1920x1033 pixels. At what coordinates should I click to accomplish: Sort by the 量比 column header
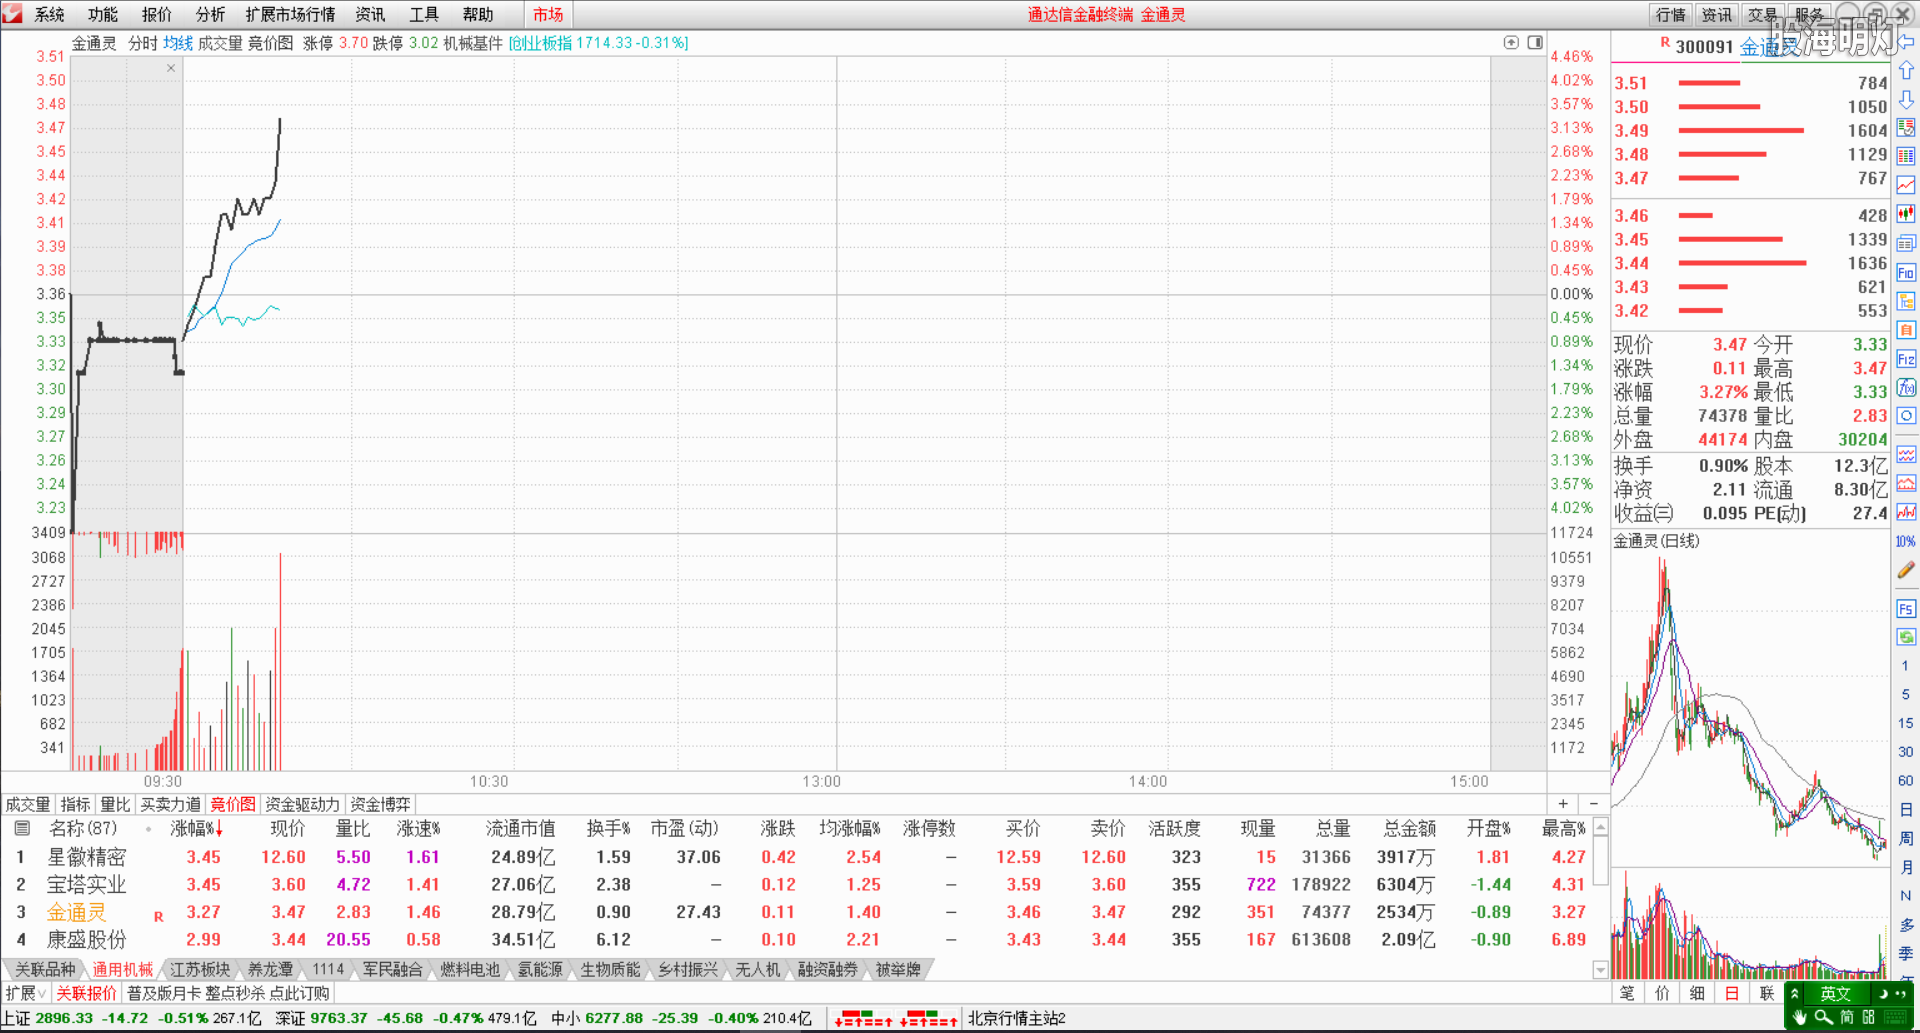click(x=353, y=828)
